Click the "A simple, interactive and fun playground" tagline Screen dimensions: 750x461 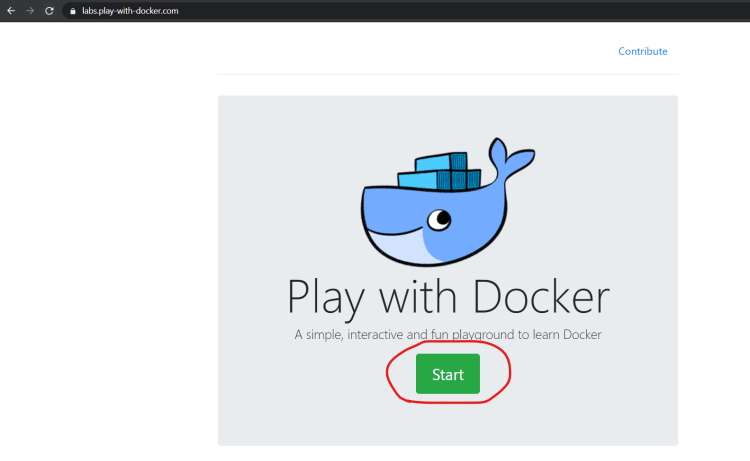(x=448, y=334)
